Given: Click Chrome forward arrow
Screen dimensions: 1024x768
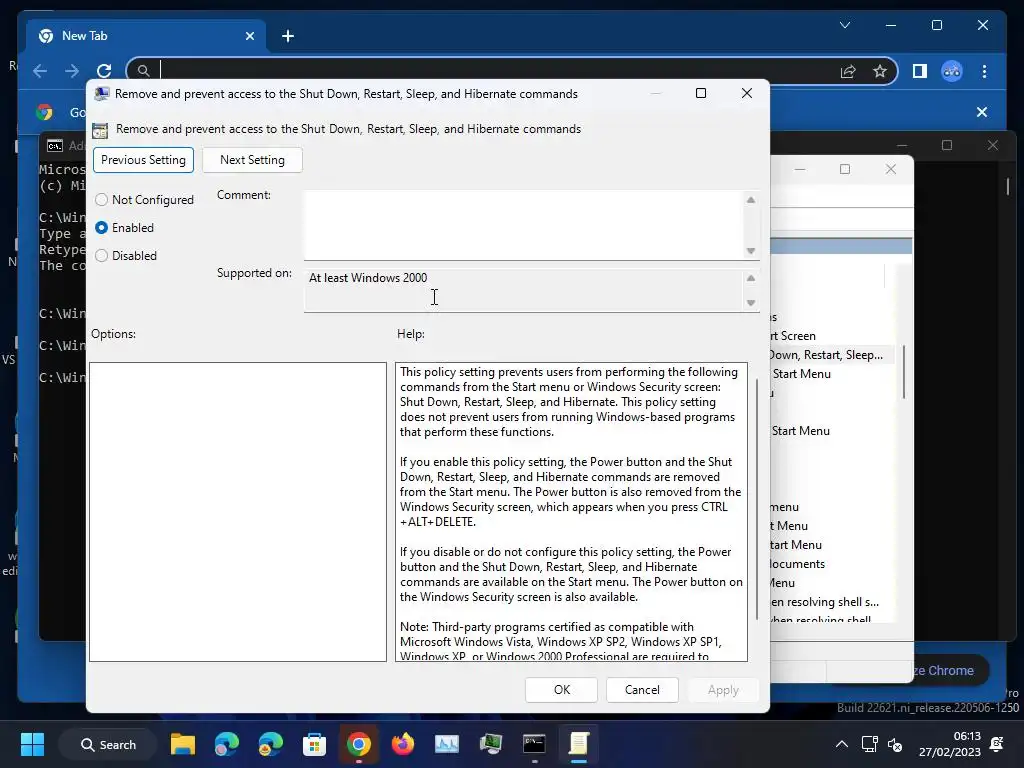Looking at the screenshot, I should point(72,71).
